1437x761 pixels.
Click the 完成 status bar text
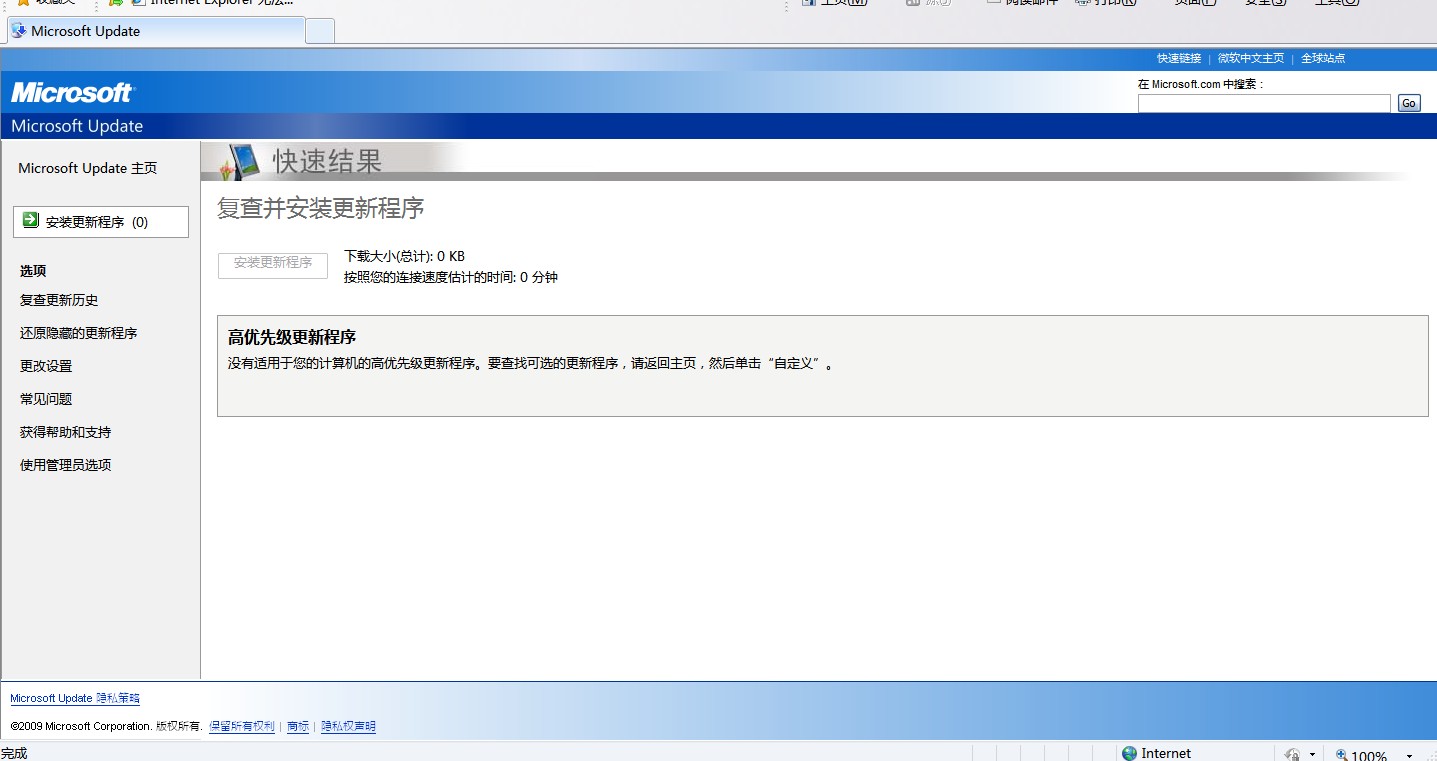point(14,753)
